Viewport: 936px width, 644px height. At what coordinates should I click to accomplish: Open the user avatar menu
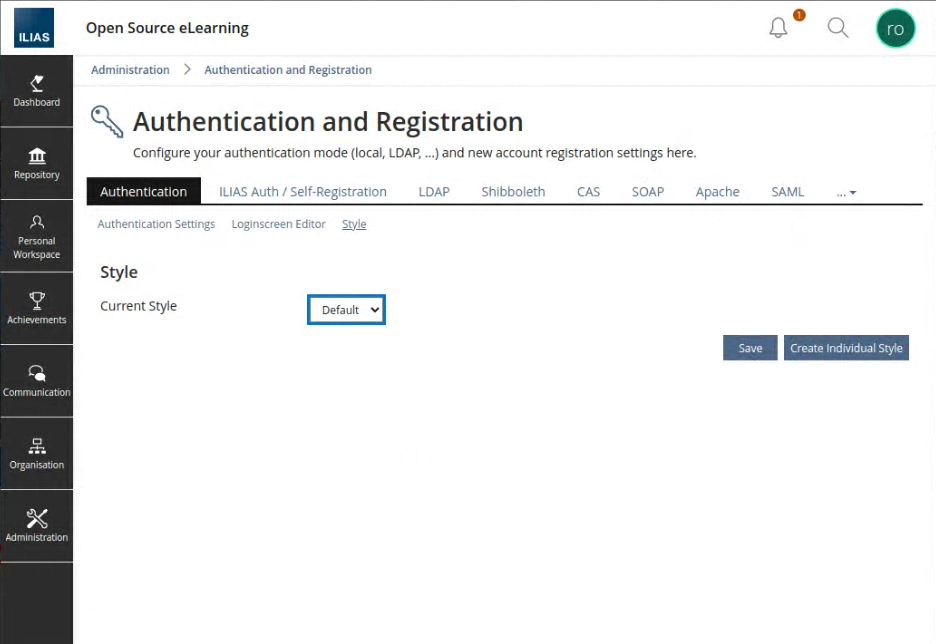895,28
